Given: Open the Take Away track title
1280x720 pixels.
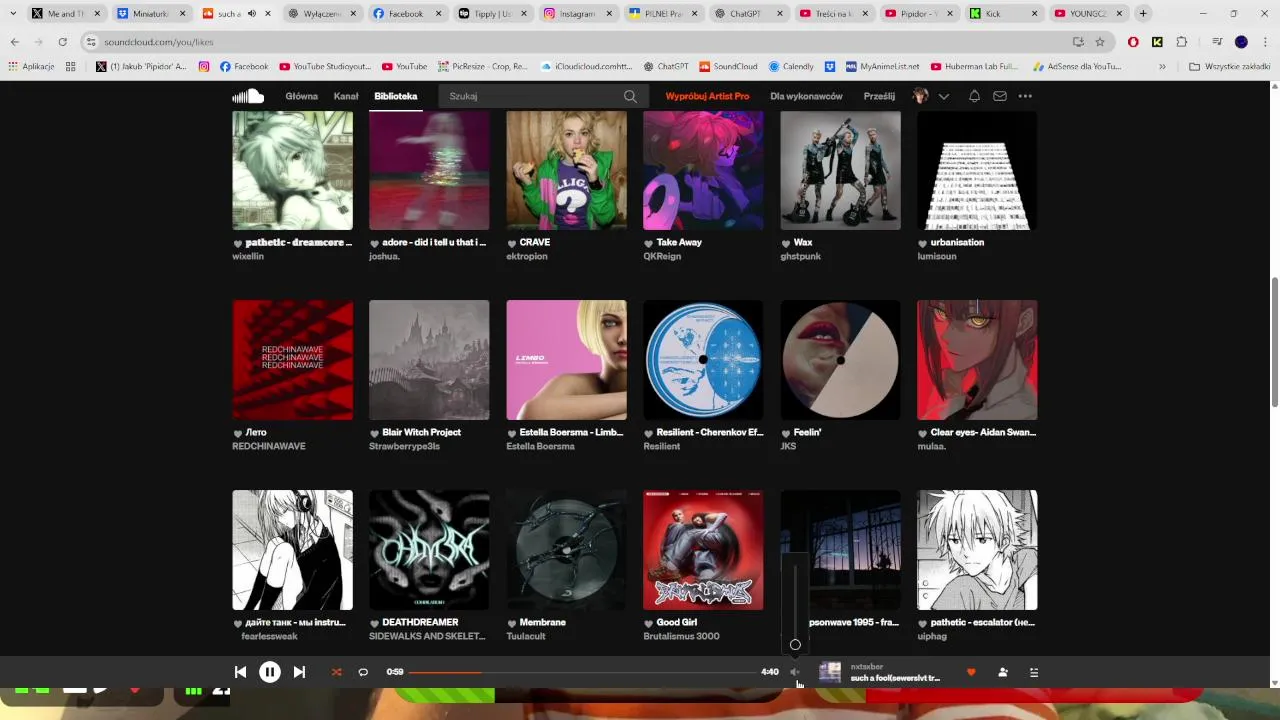Looking at the screenshot, I should point(679,242).
